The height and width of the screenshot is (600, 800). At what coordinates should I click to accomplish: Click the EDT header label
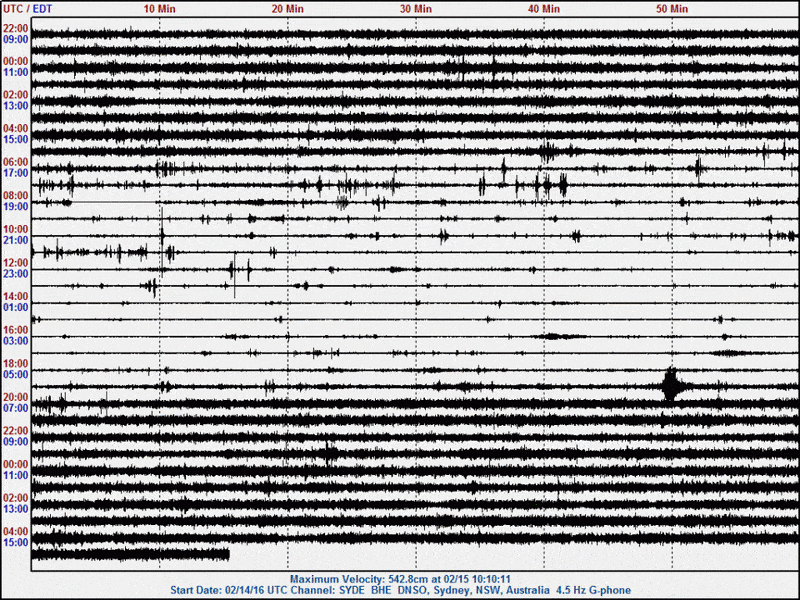coord(42,8)
